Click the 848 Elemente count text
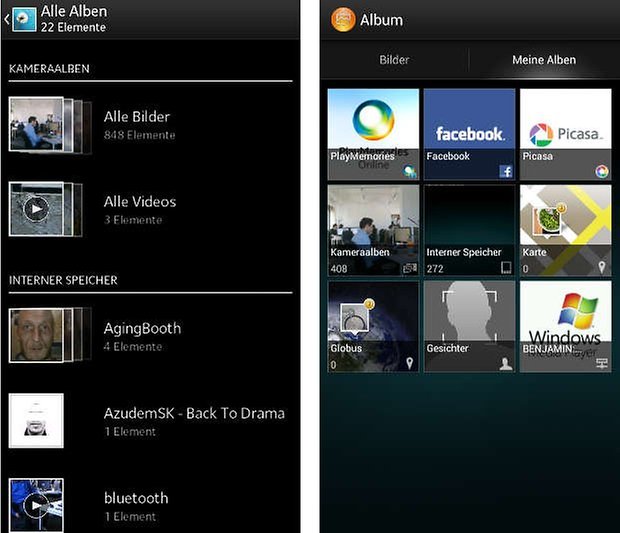 coord(140,135)
